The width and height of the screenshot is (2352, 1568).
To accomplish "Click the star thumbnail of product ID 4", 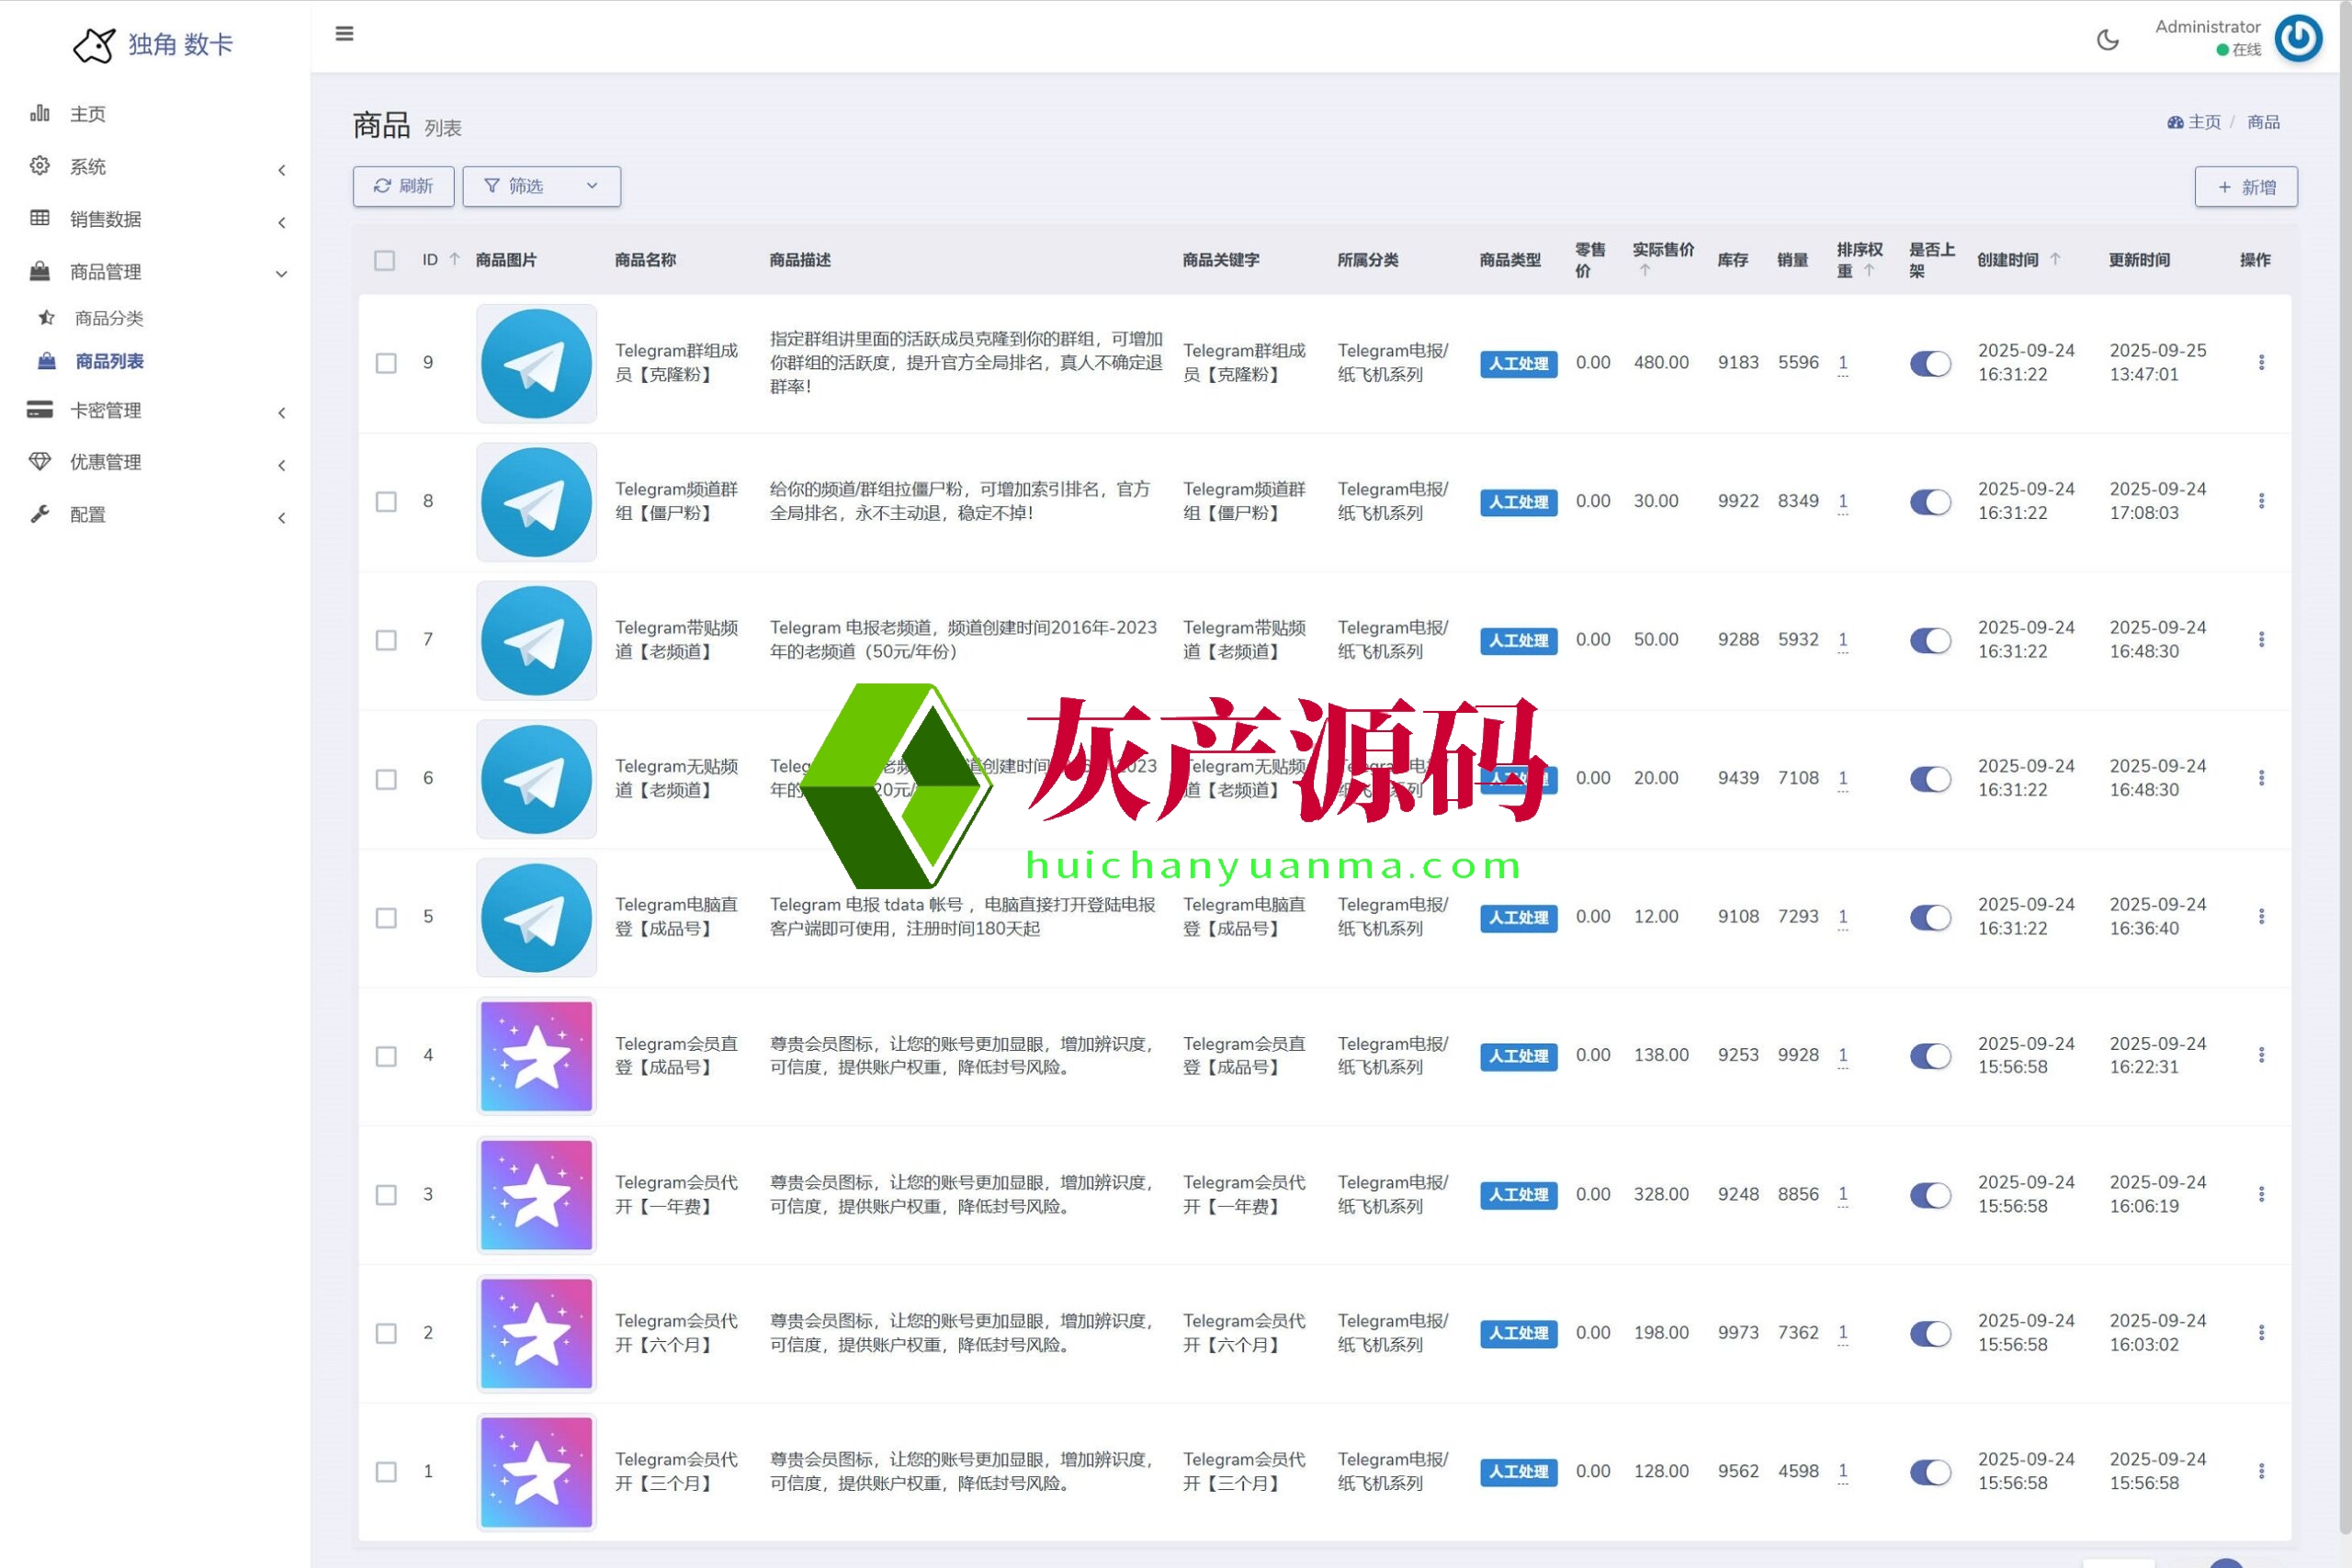I will (536, 1056).
